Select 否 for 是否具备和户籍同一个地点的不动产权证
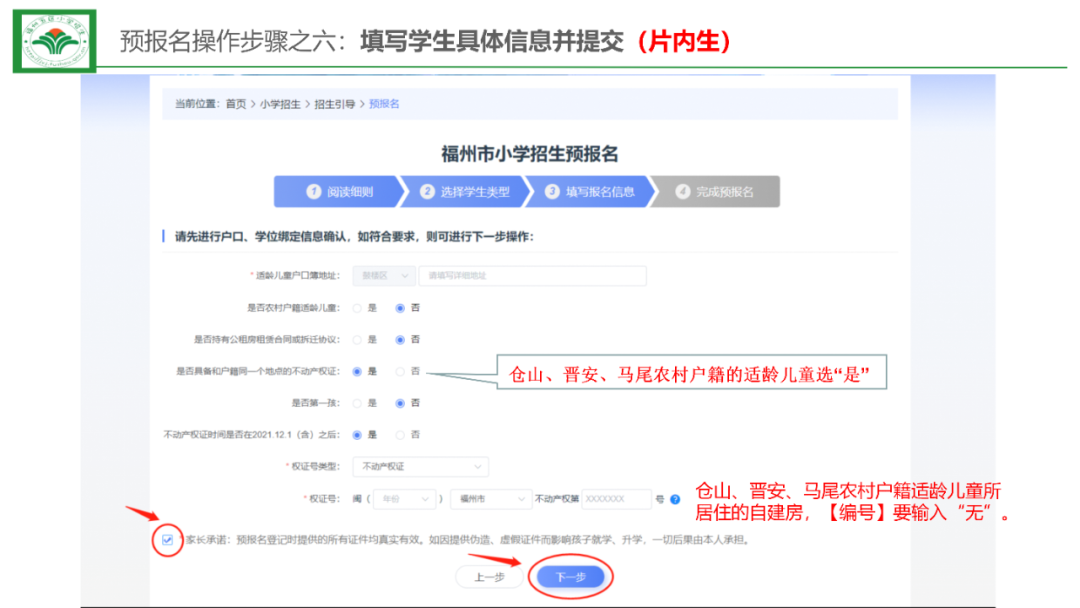This screenshot has width=1080, height=608. click(401, 371)
